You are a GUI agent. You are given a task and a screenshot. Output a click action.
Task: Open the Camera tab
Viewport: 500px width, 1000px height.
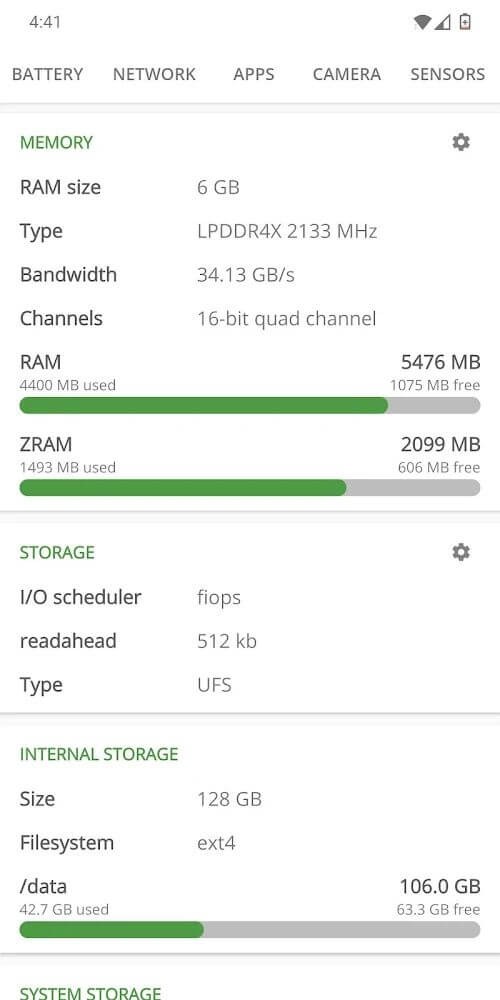click(347, 74)
